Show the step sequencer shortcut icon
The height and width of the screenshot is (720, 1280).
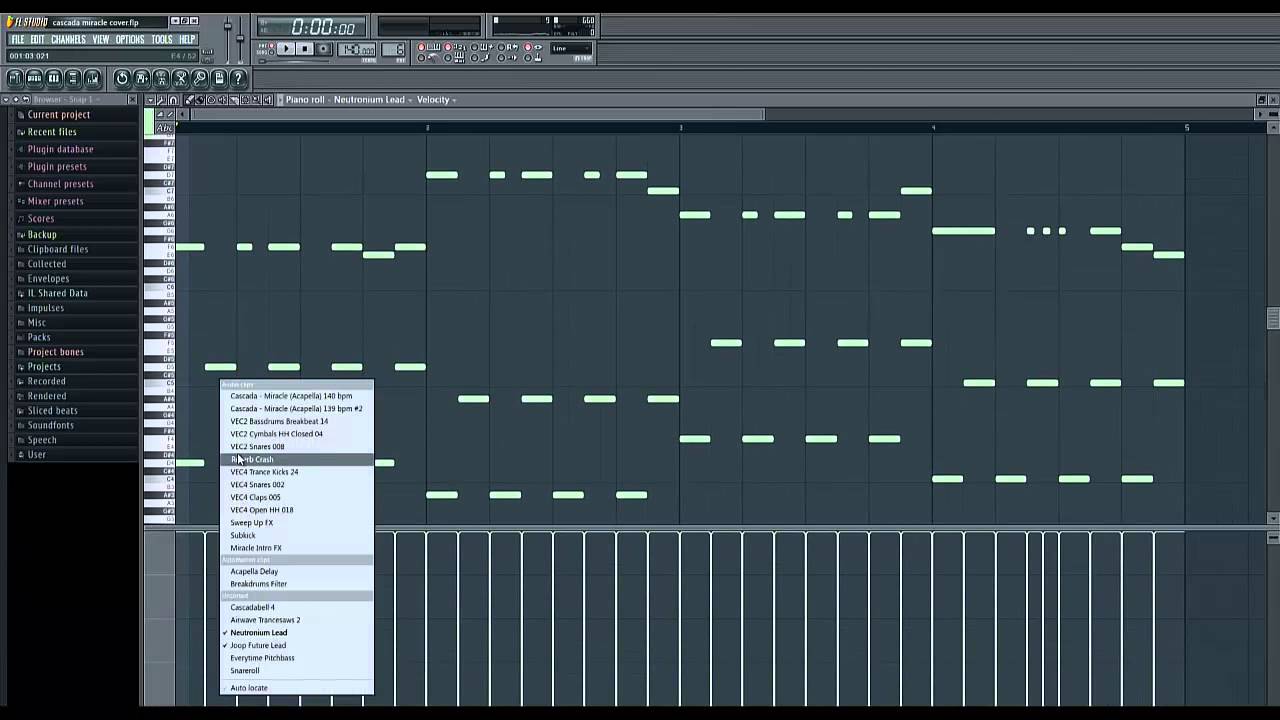pyautogui.click(x=34, y=78)
